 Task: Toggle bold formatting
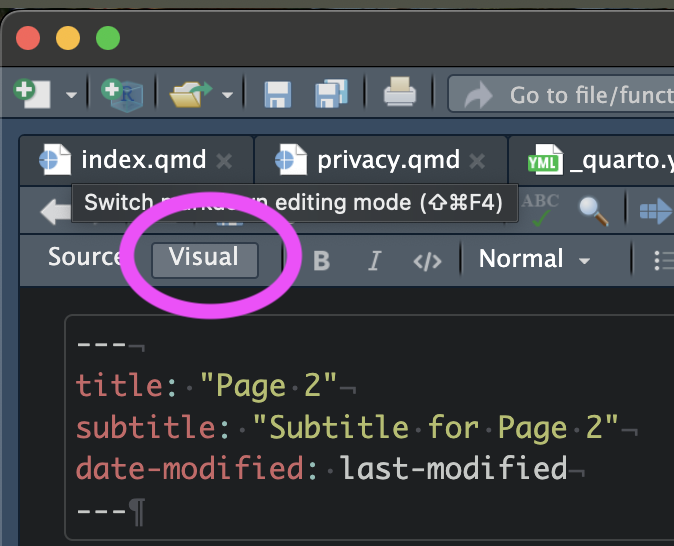[x=321, y=261]
